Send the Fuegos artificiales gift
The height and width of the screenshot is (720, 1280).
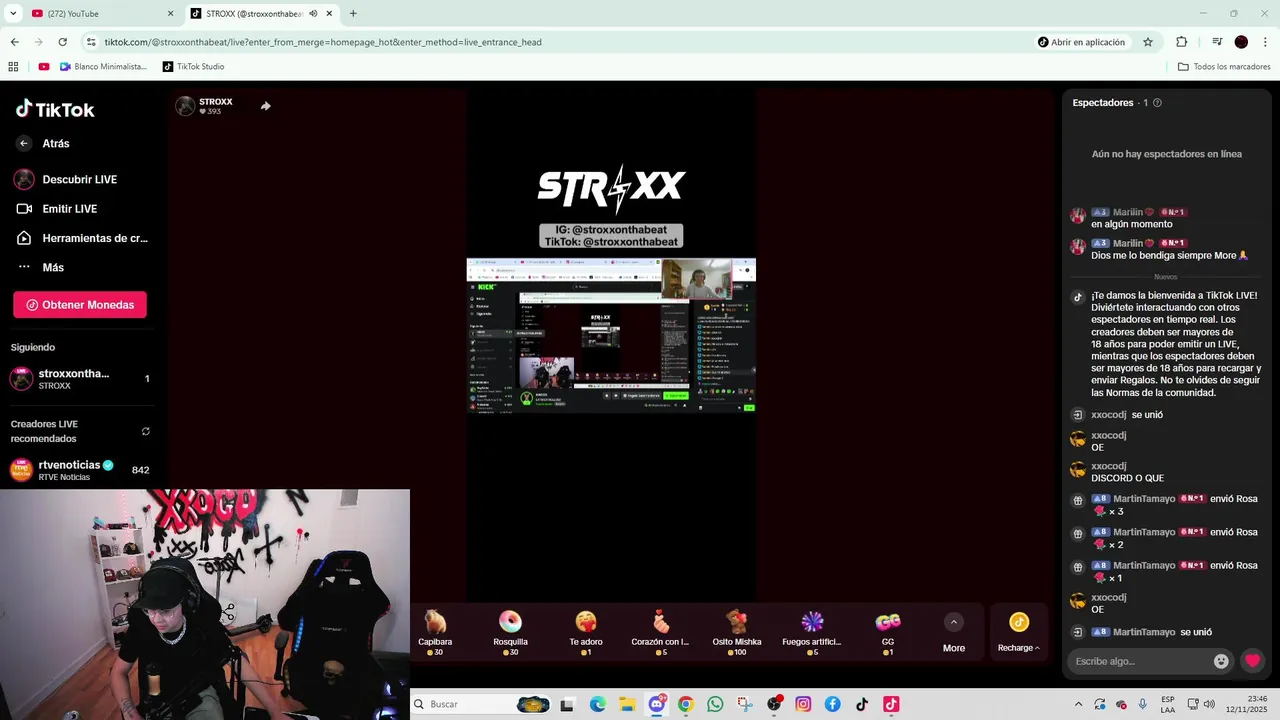[x=812, y=633]
